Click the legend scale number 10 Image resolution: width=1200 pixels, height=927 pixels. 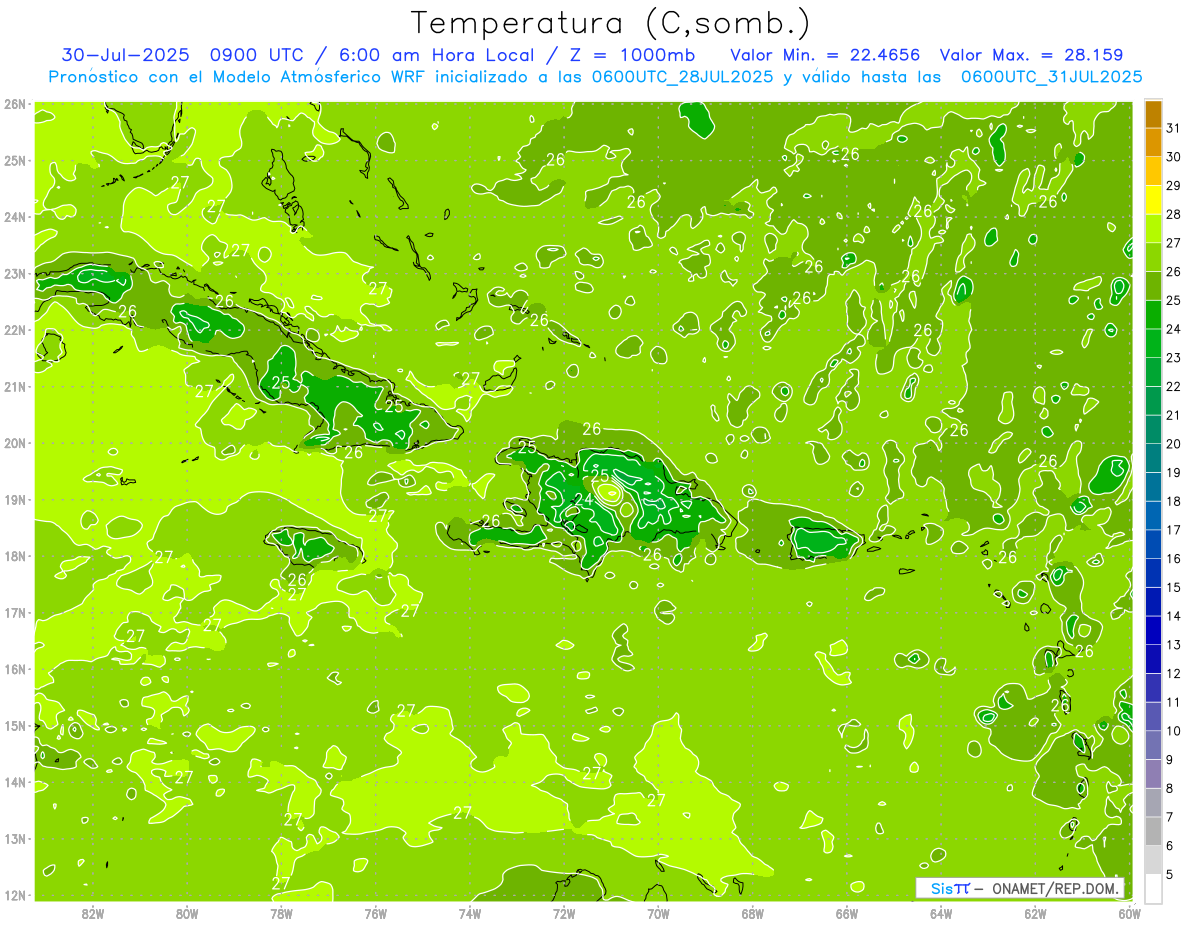1173,731
